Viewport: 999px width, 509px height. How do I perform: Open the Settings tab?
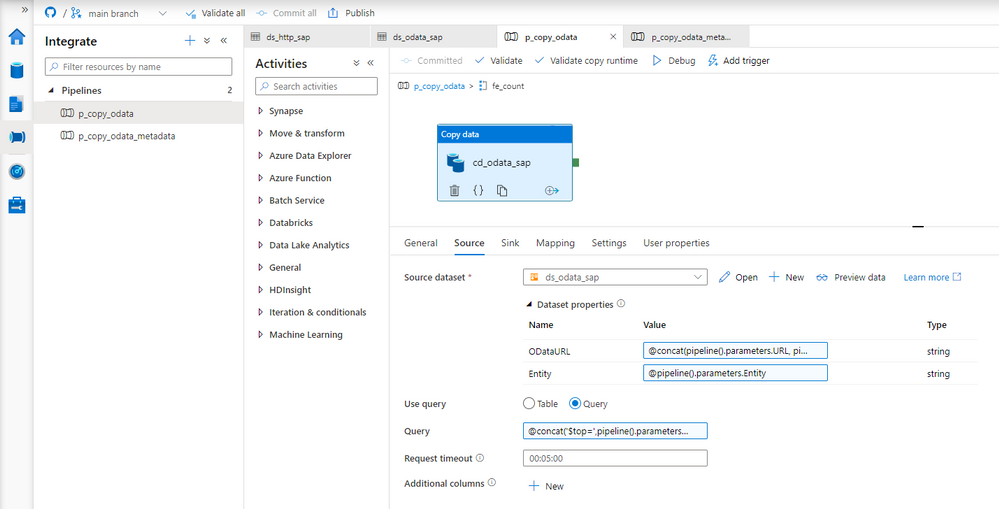[x=608, y=243]
